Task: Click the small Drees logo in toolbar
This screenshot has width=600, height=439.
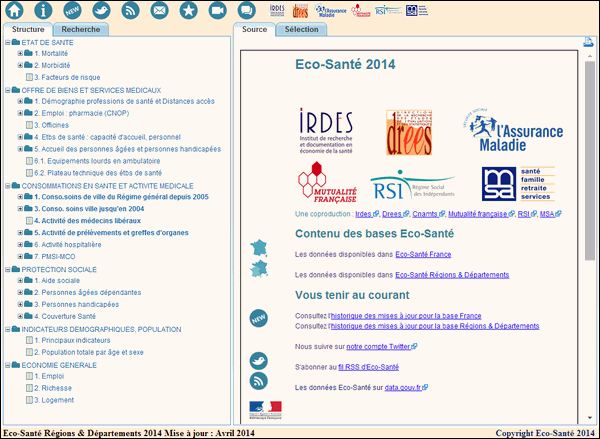Action: (300, 11)
